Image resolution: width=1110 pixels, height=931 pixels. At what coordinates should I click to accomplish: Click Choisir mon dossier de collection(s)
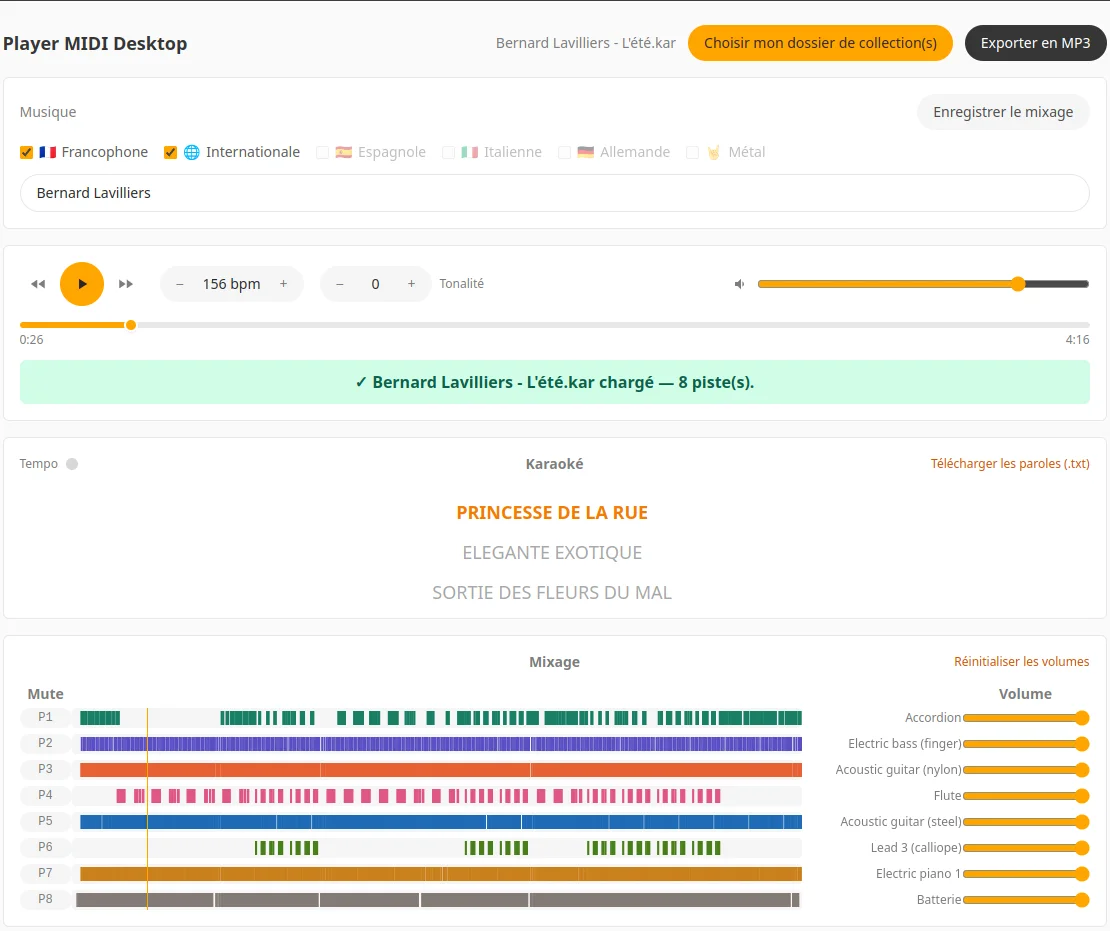[820, 43]
